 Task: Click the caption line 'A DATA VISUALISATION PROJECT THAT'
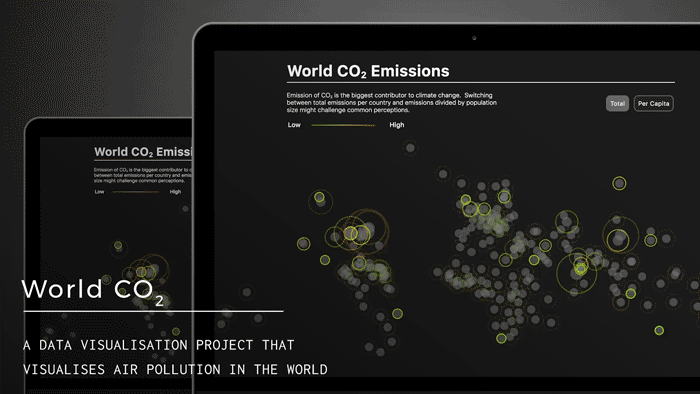pyautogui.click(x=158, y=345)
